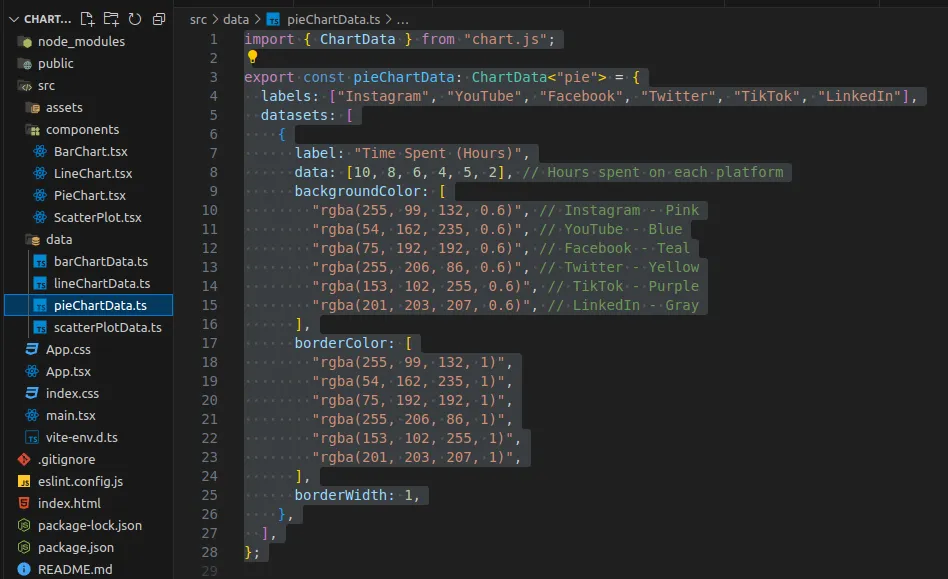Open index.css file
This screenshot has width=948, height=579.
click(x=72, y=393)
